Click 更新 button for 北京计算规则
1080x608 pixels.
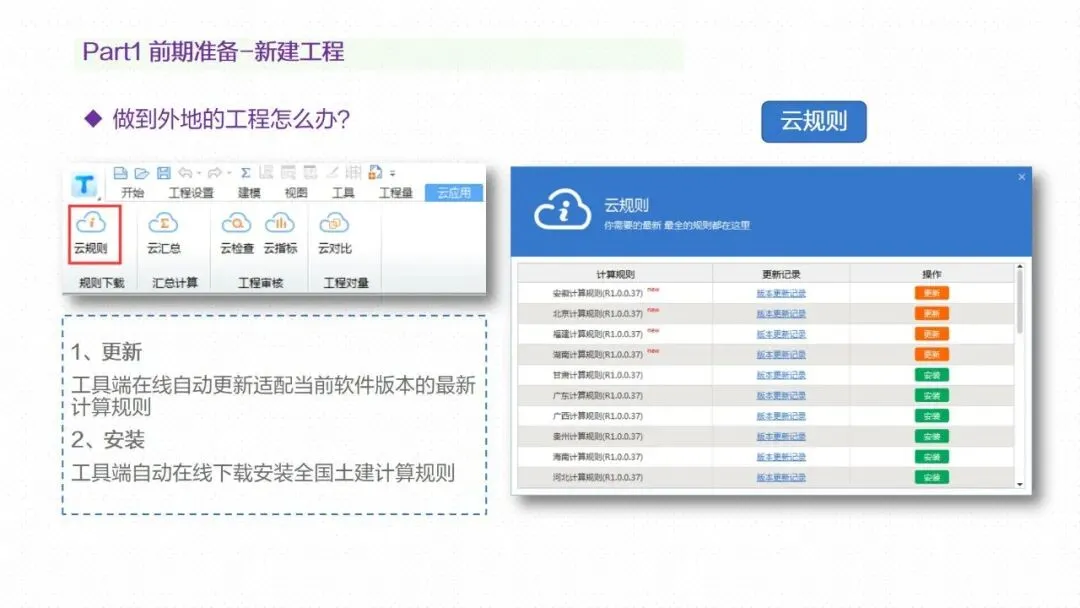pyautogui.click(x=931, y=313)
